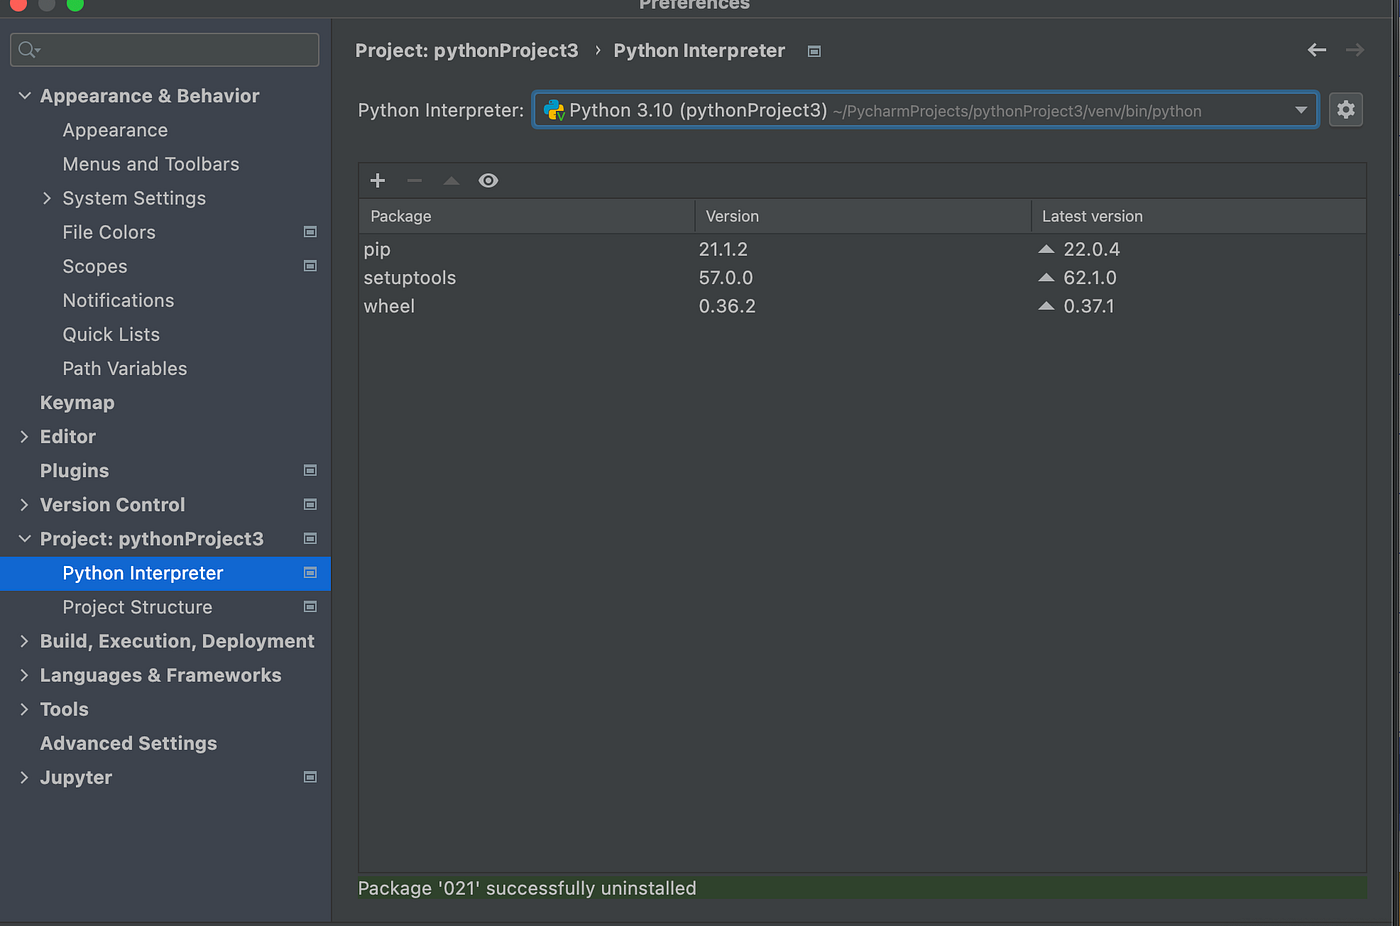Click the project-level icon beside Python Interpreter breadcrumb
The height and width of the screenshot is (926, 1400).
tap(814, 51)
